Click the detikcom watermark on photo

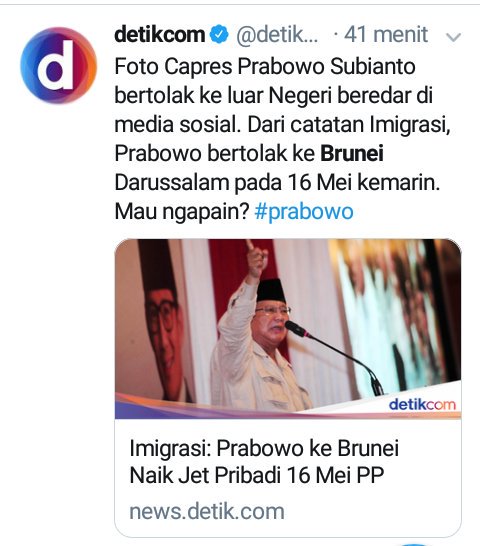(x=422, y=404)
